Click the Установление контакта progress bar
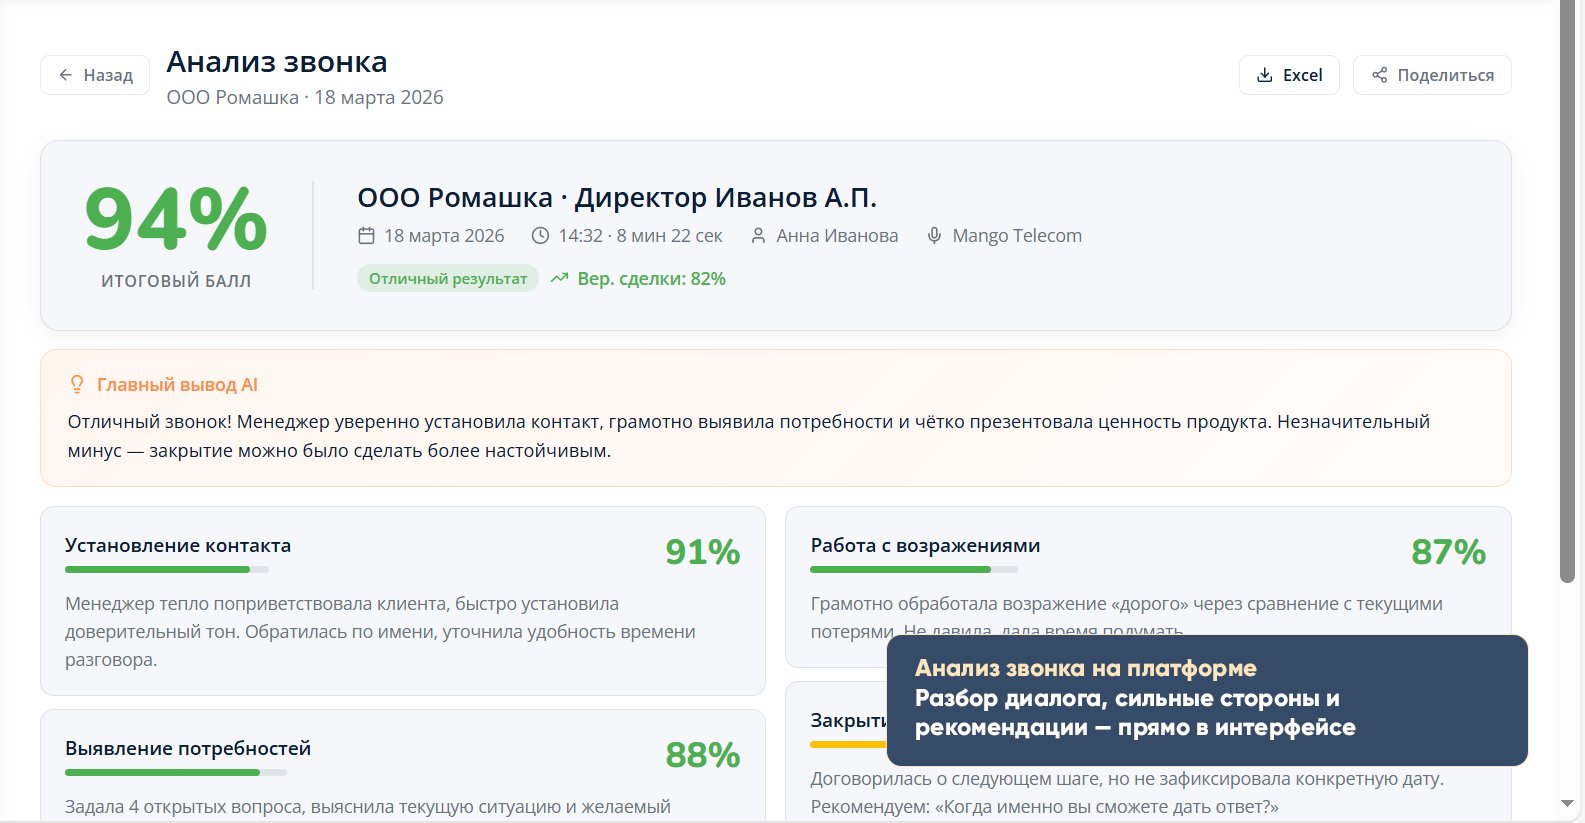The image size is (1585, 823). coord(167,570)
